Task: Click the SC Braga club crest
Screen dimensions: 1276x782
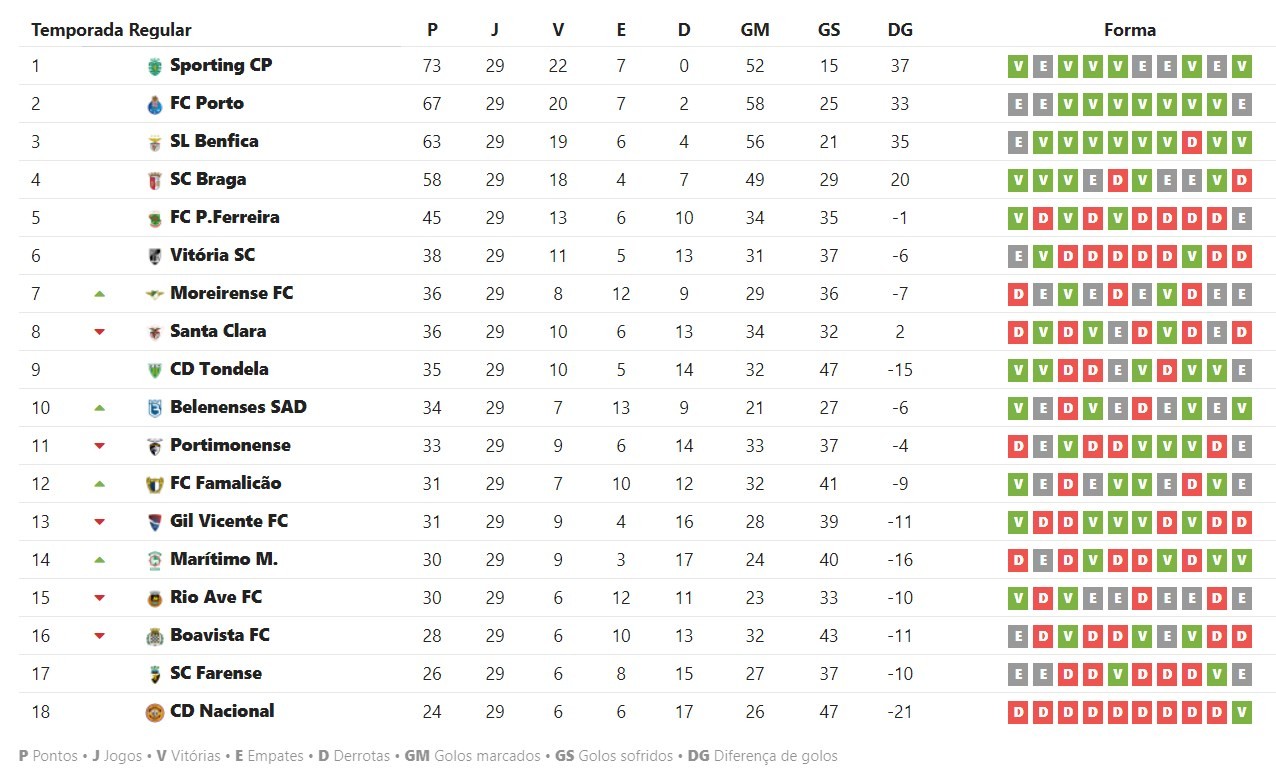Action: [154, 181]
